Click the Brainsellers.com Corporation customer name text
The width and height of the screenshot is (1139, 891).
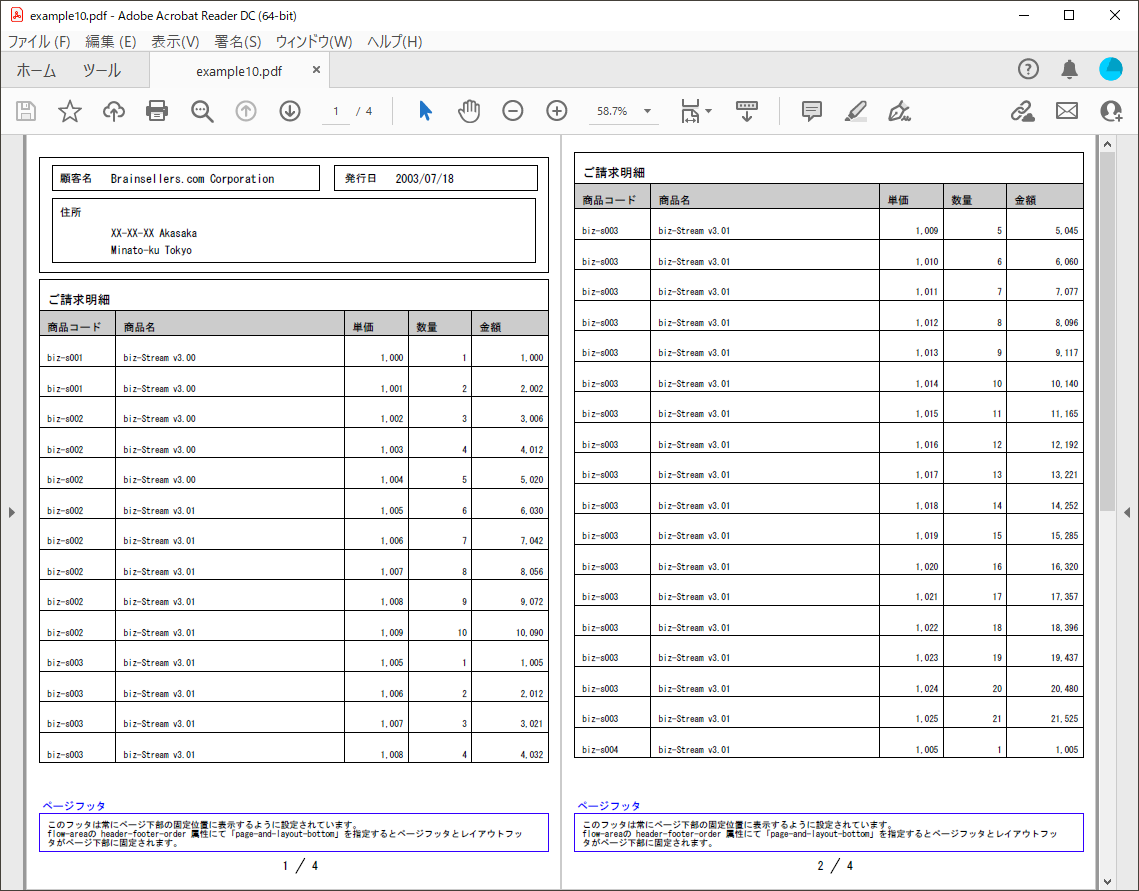coord(192,179)
